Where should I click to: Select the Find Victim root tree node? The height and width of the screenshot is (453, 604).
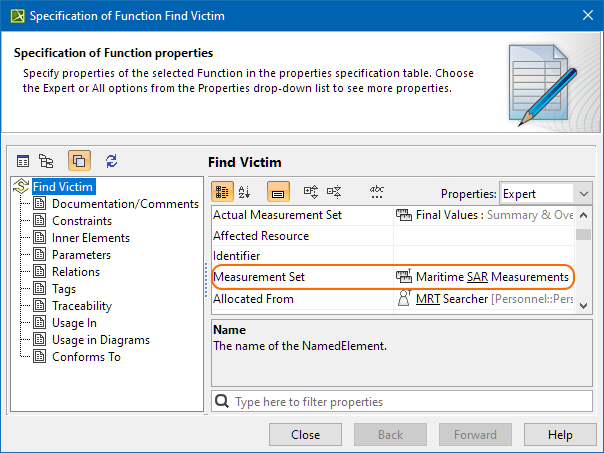[x=63, y=187]
